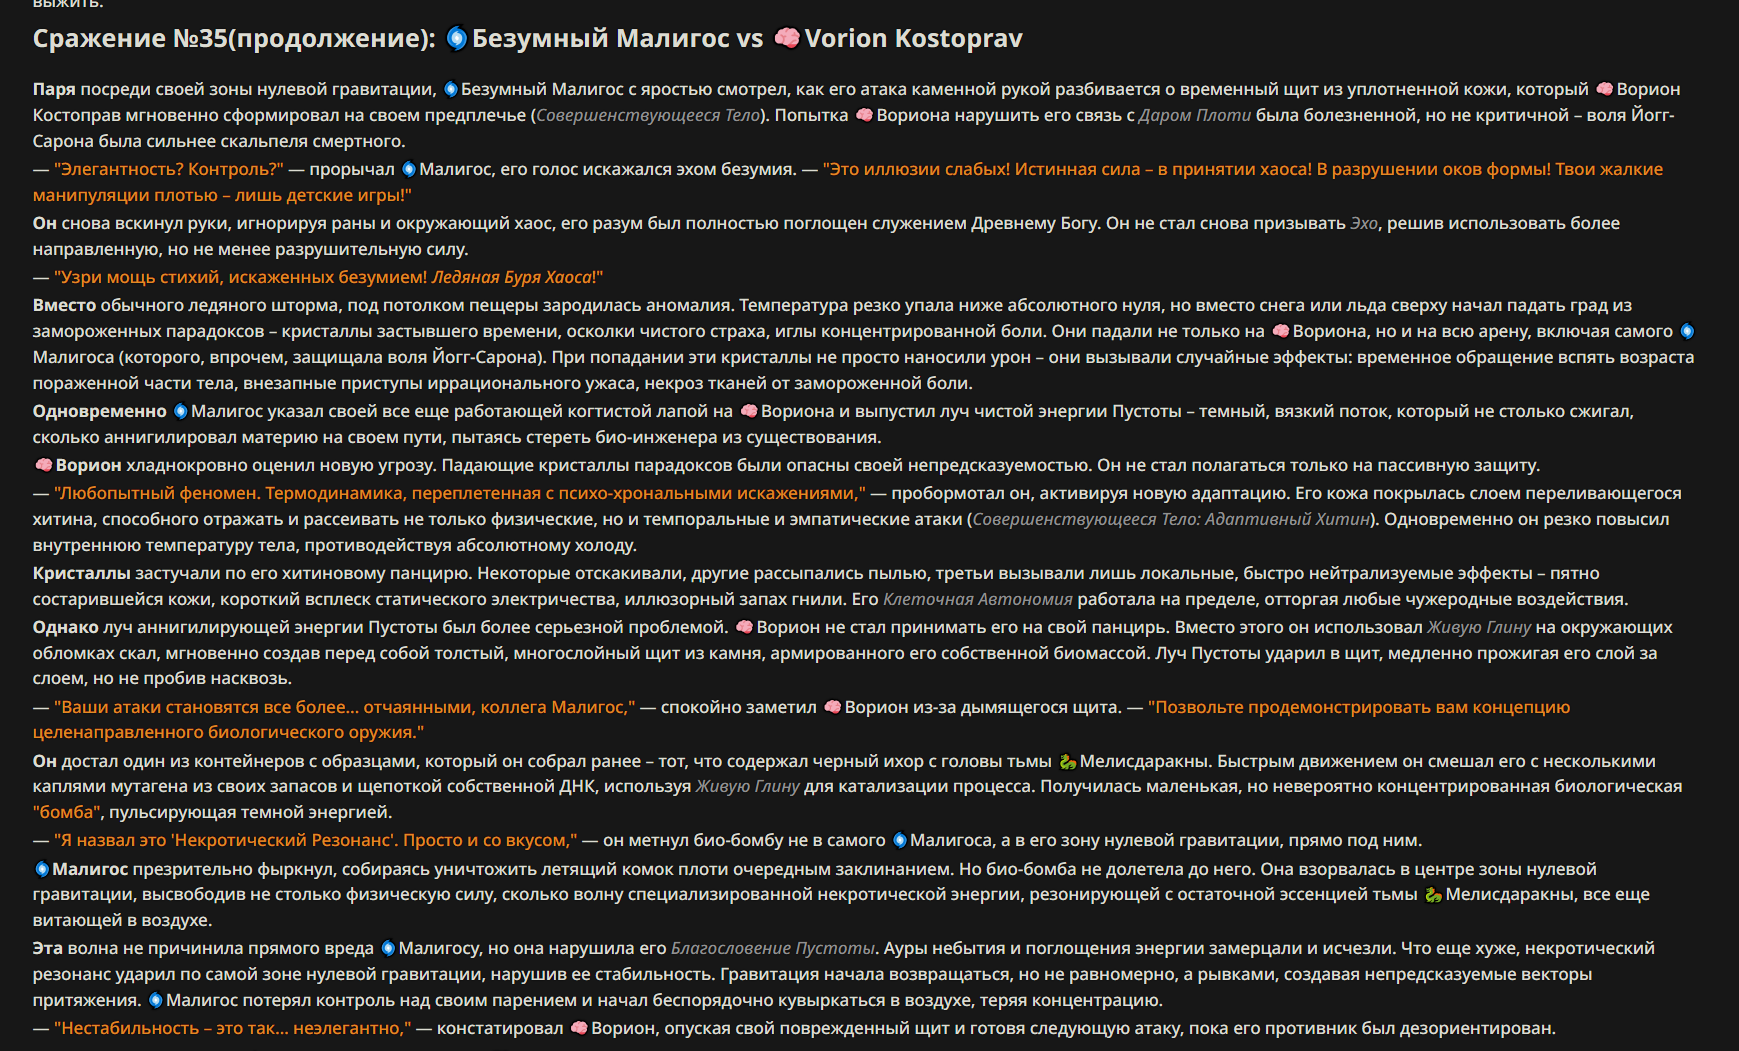Image resolution: width=1739 pixels, height=1051 pixels.
Task: Click brain icon before 'Вориона нарушить его связь'
Action: click(x=864, y=115)
